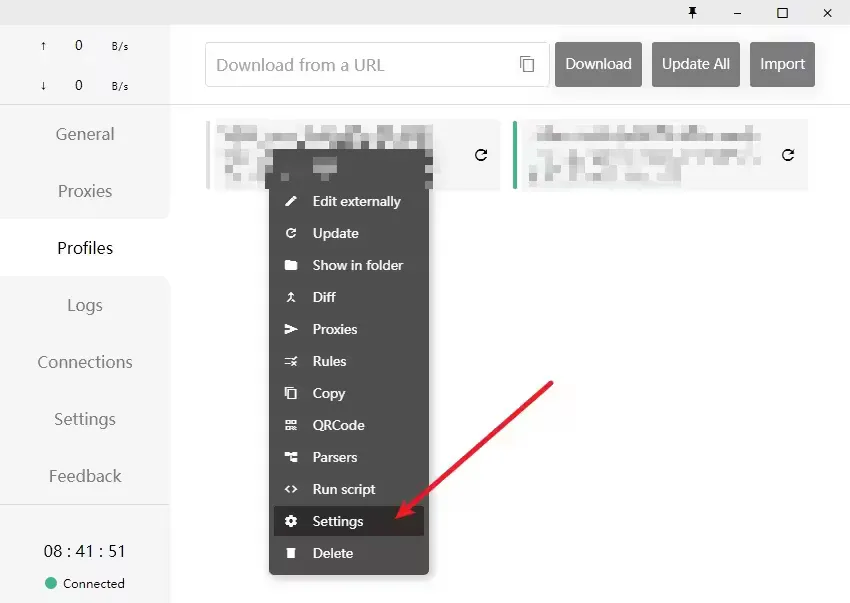Open the Connections sidebar tab
The image size is (850, 603).
click(85, 362)
